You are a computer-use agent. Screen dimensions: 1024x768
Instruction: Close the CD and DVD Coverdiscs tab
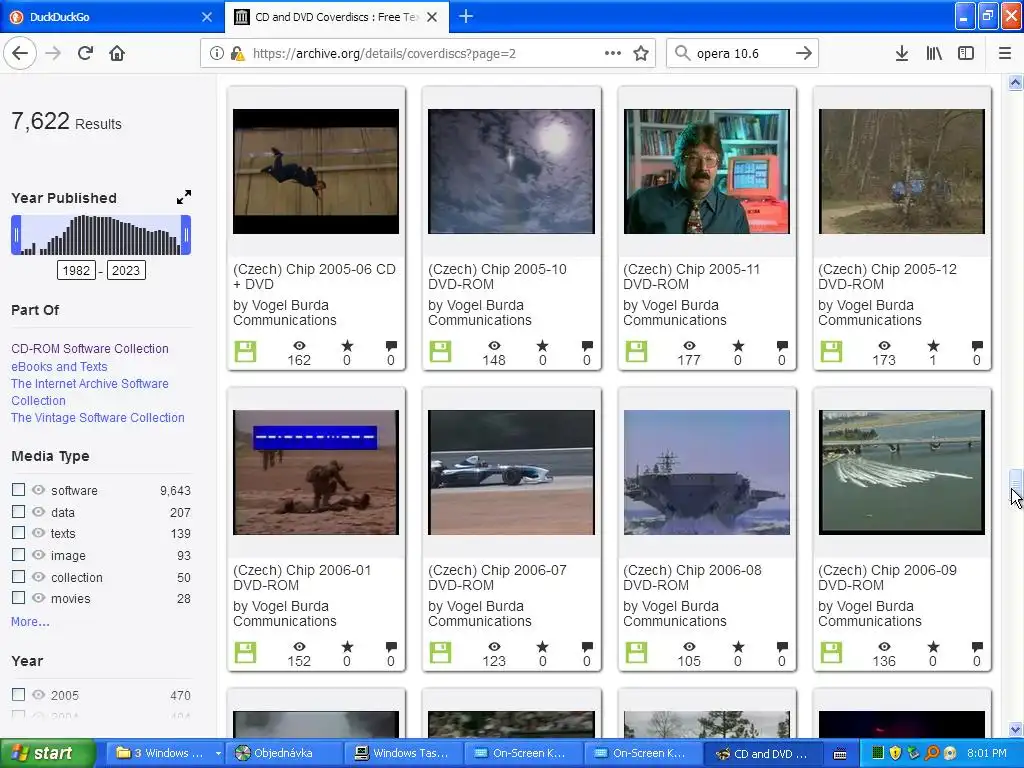pyautogui.click(x=432, y=17)
